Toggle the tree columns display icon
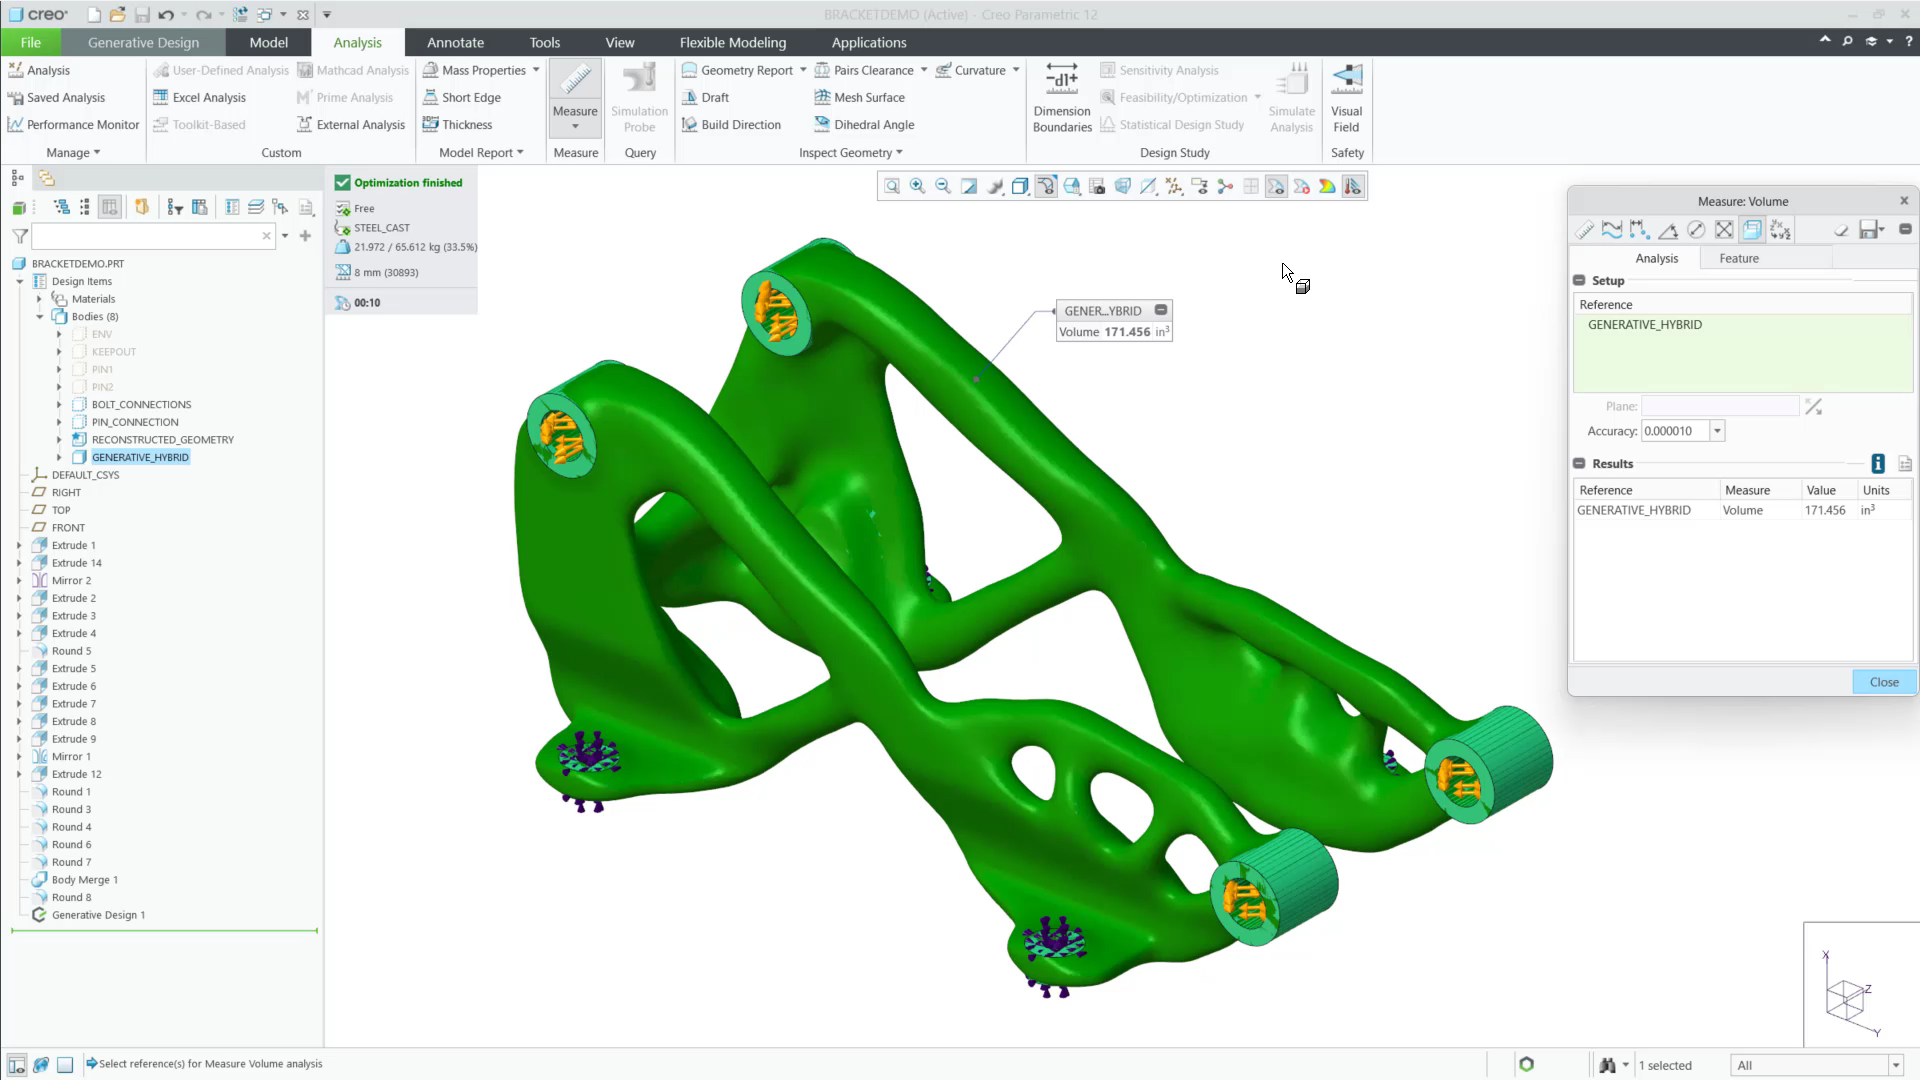 pyautogui.click(x=110, y=207)
